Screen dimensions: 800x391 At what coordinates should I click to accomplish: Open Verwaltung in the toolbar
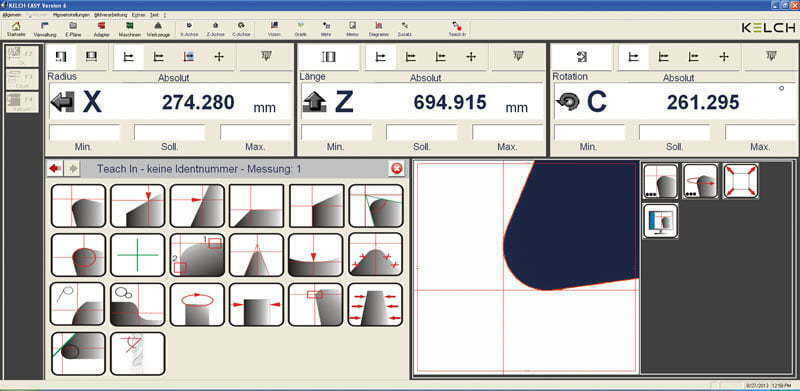[44, 29]
